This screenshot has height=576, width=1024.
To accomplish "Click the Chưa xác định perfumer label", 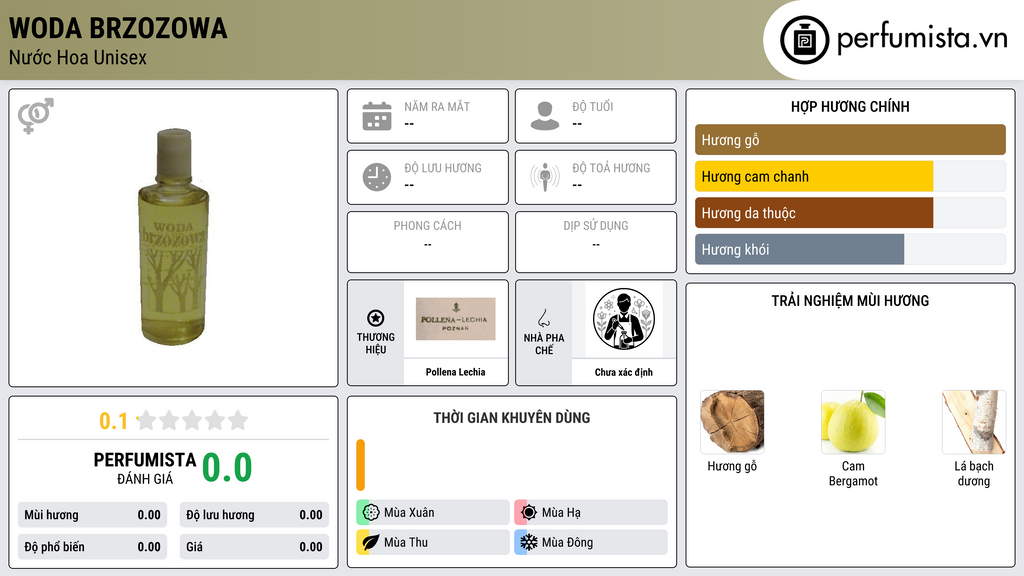I will [x=624, y=372].
